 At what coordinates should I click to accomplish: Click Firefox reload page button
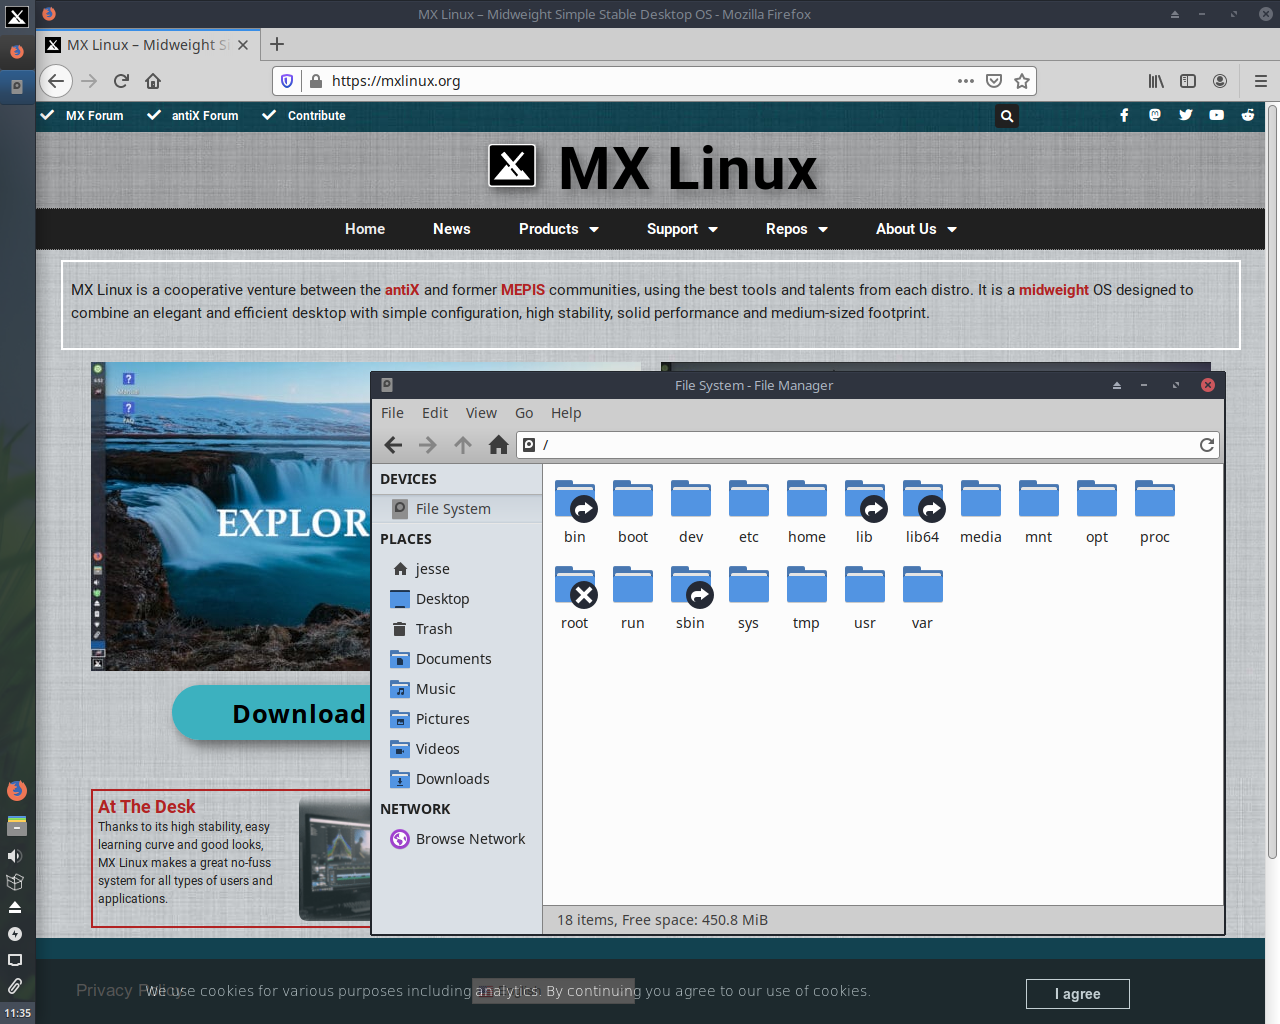121,81
